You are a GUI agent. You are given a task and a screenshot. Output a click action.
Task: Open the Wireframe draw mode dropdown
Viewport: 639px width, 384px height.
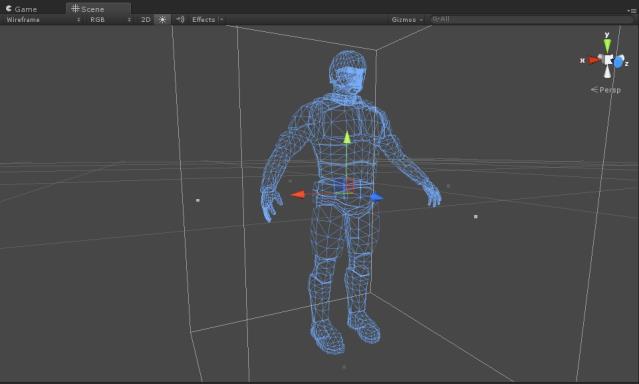pyautogui.click(x=42, y=20)
